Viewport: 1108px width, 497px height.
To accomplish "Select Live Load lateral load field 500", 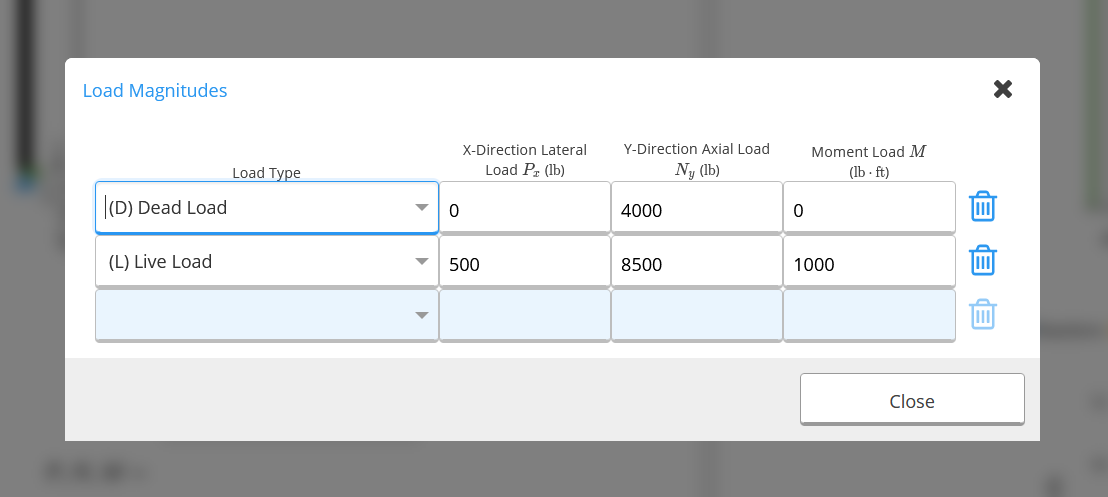I will click(x=524, y=262).
